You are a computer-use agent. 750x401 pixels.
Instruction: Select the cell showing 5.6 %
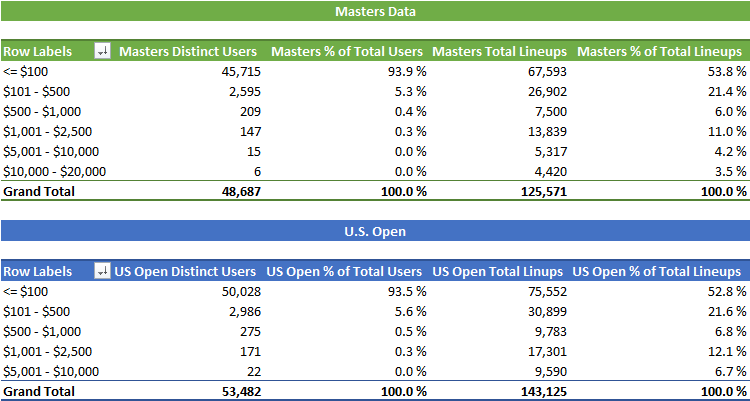[x=410, y=312]
